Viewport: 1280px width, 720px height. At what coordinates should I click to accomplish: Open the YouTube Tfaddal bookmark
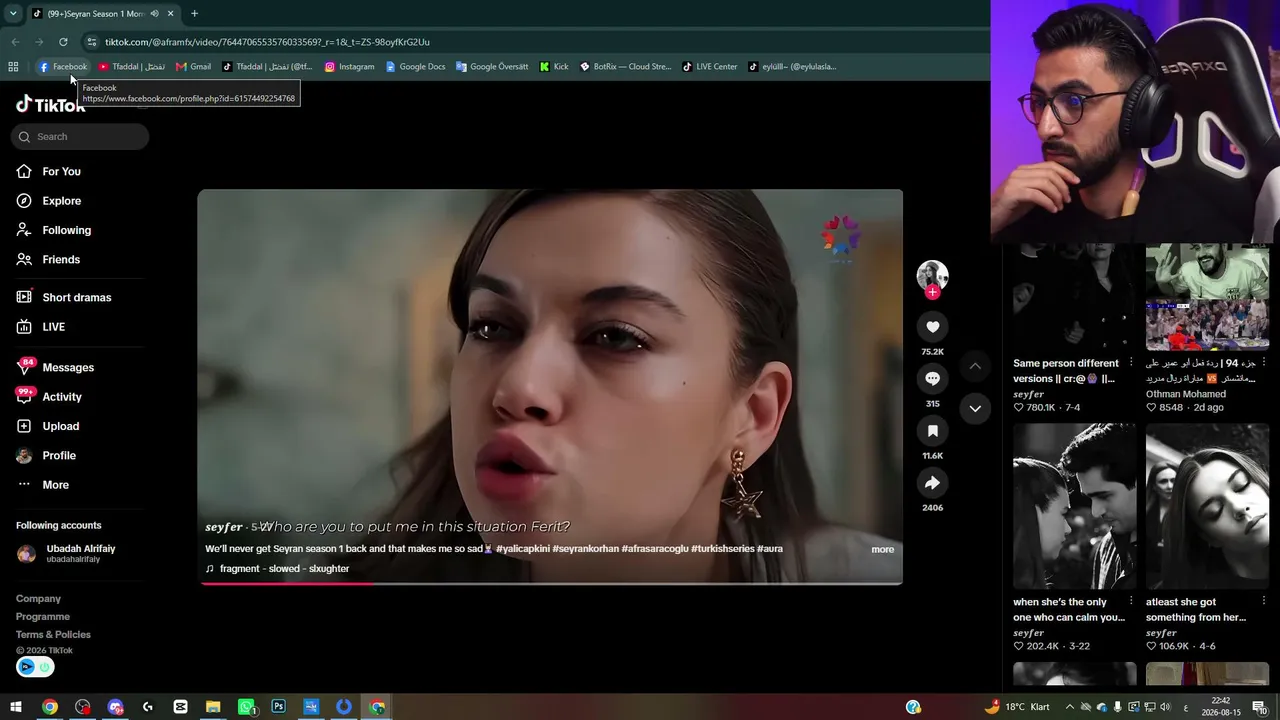131,67
